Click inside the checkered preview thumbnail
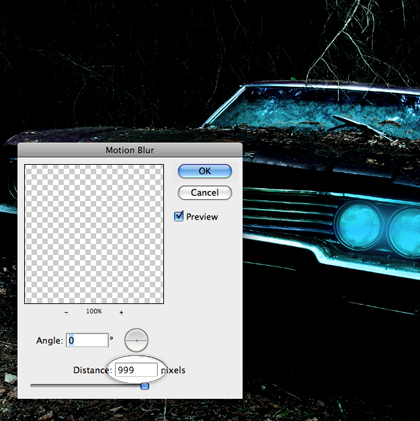The image size is (420, 421). 94,234
